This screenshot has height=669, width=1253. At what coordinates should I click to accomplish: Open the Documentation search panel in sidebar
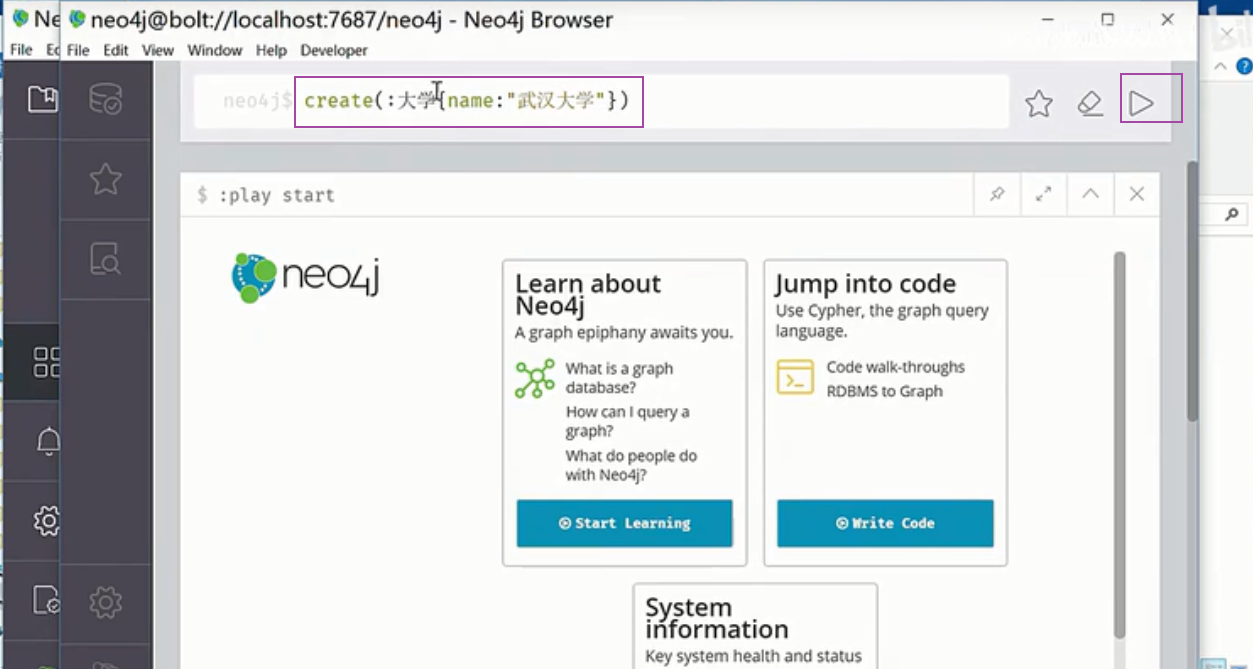pyautogui.click(x=107, y=259)
